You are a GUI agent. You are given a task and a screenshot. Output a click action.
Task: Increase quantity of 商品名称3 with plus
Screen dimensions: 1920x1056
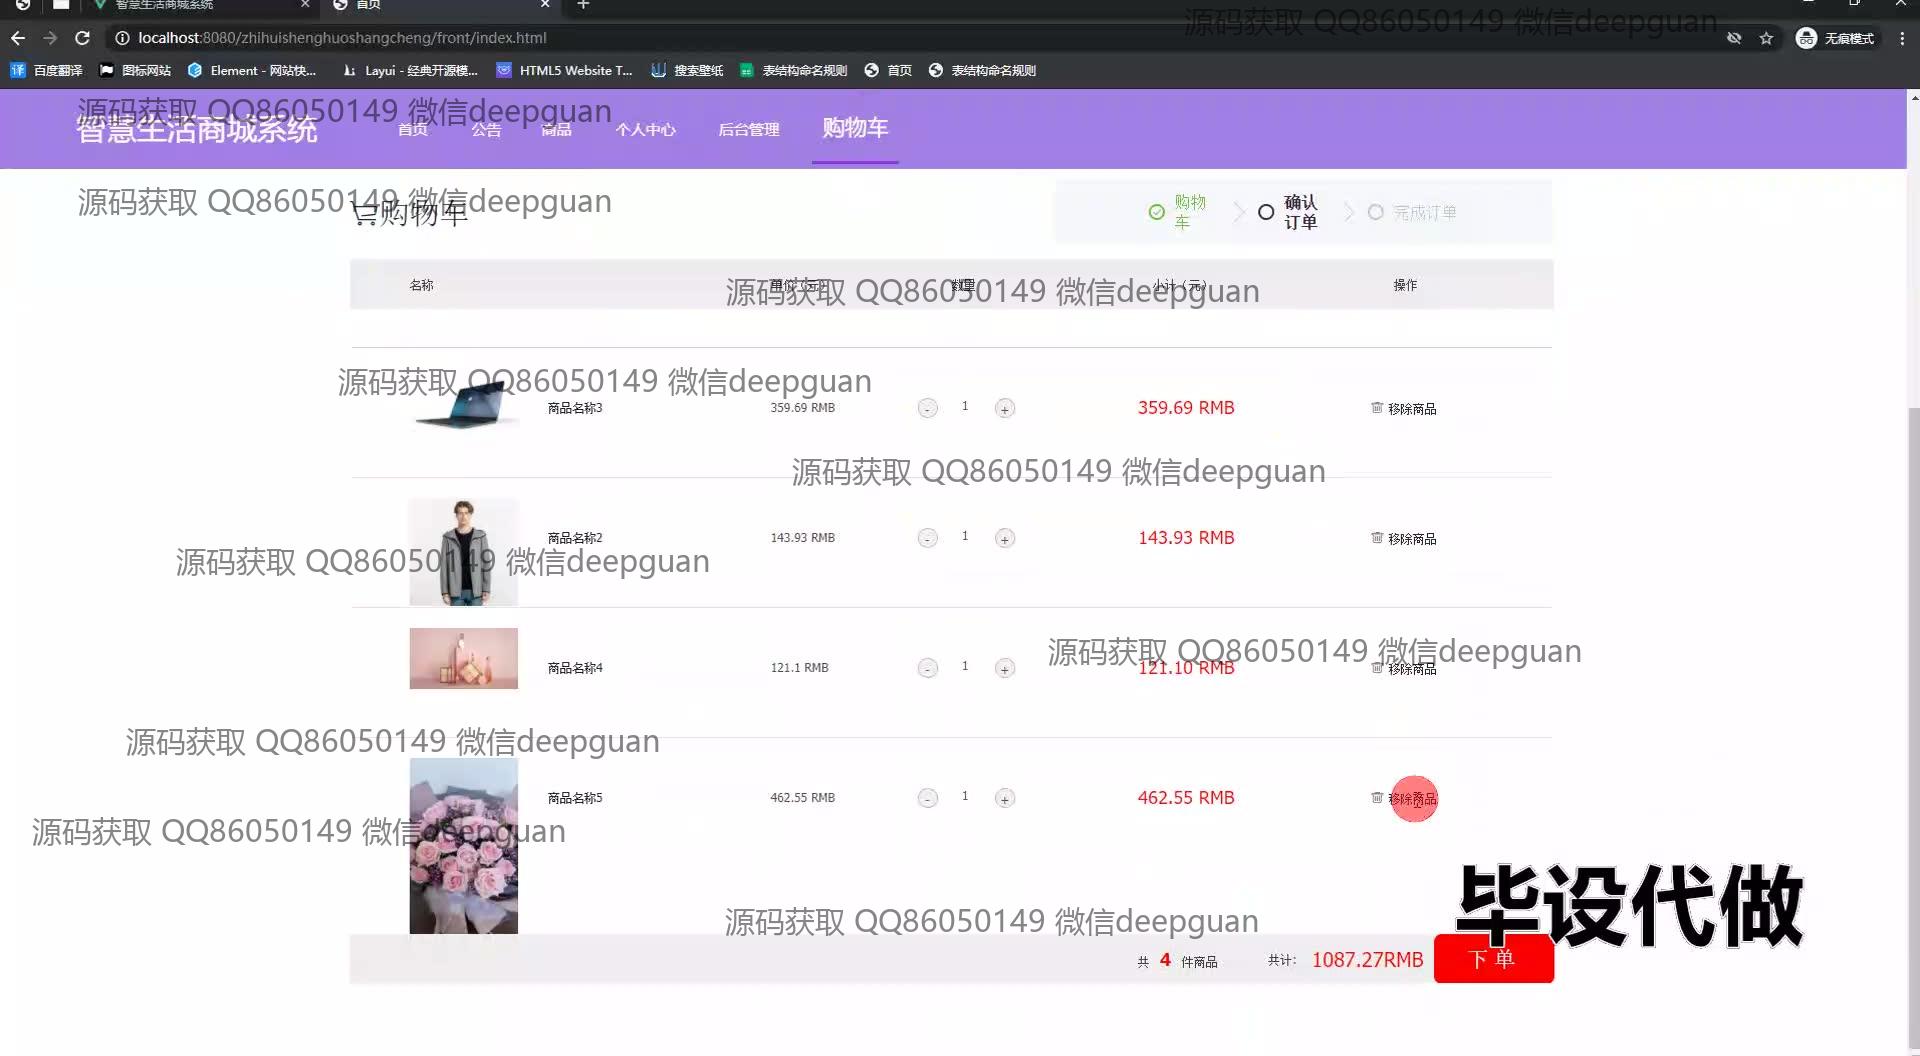(1004, 408)
